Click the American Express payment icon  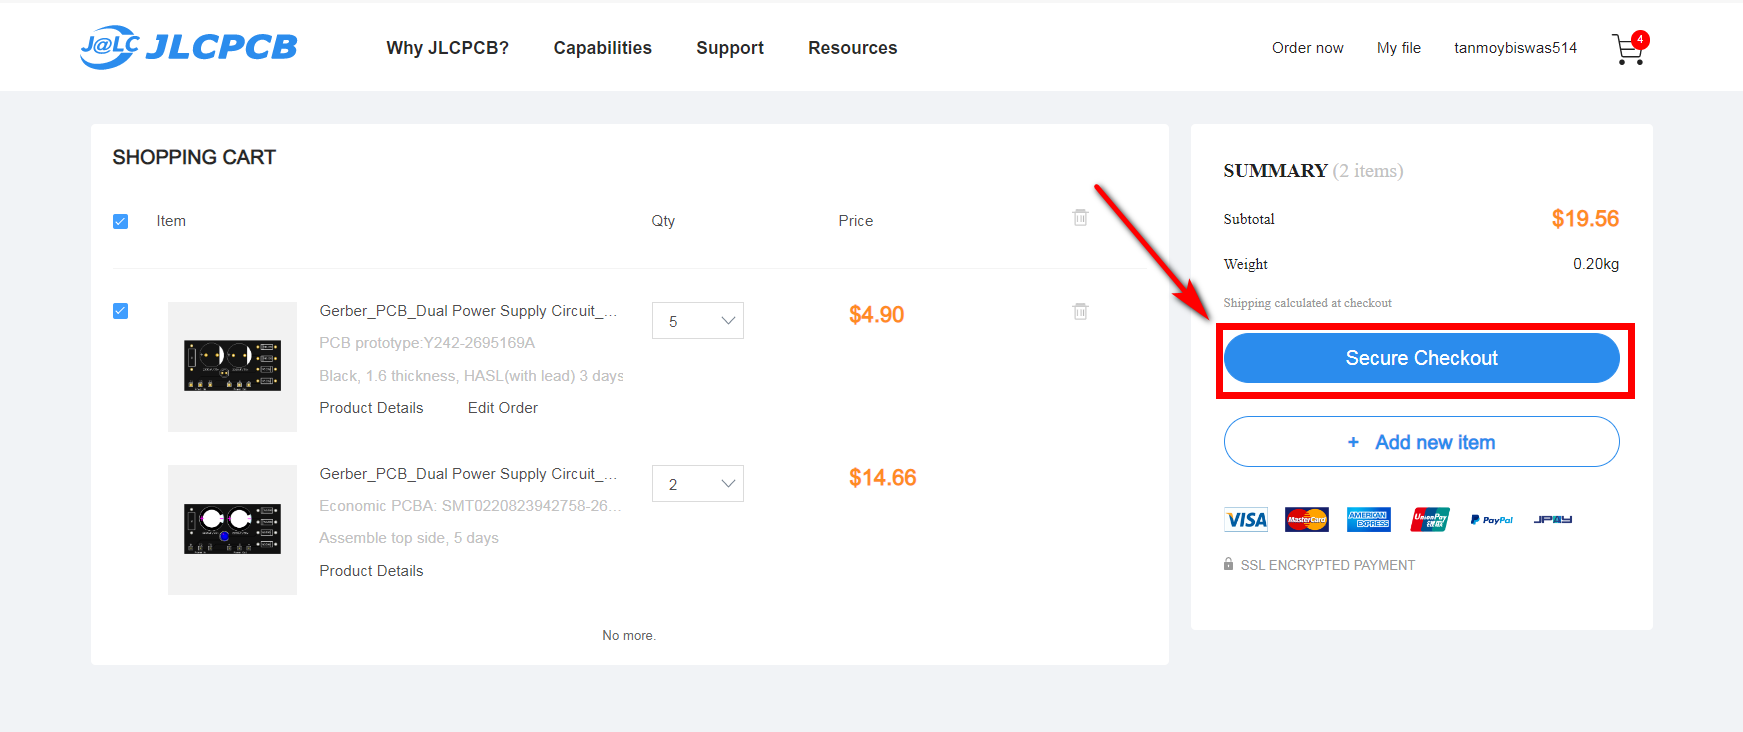(1368, 520)
